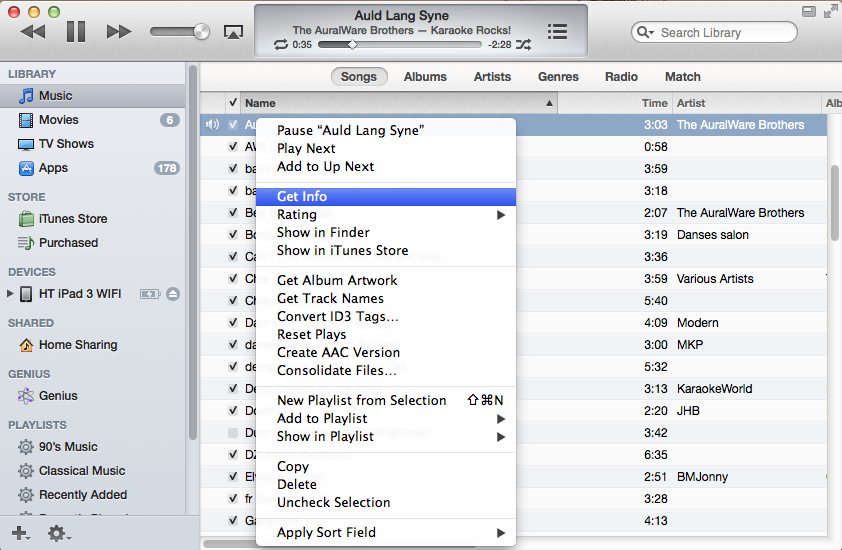The width and height of the screenshot is (842, 550).
Task: Check the unchecked song row checkbox
Action: 233,433
